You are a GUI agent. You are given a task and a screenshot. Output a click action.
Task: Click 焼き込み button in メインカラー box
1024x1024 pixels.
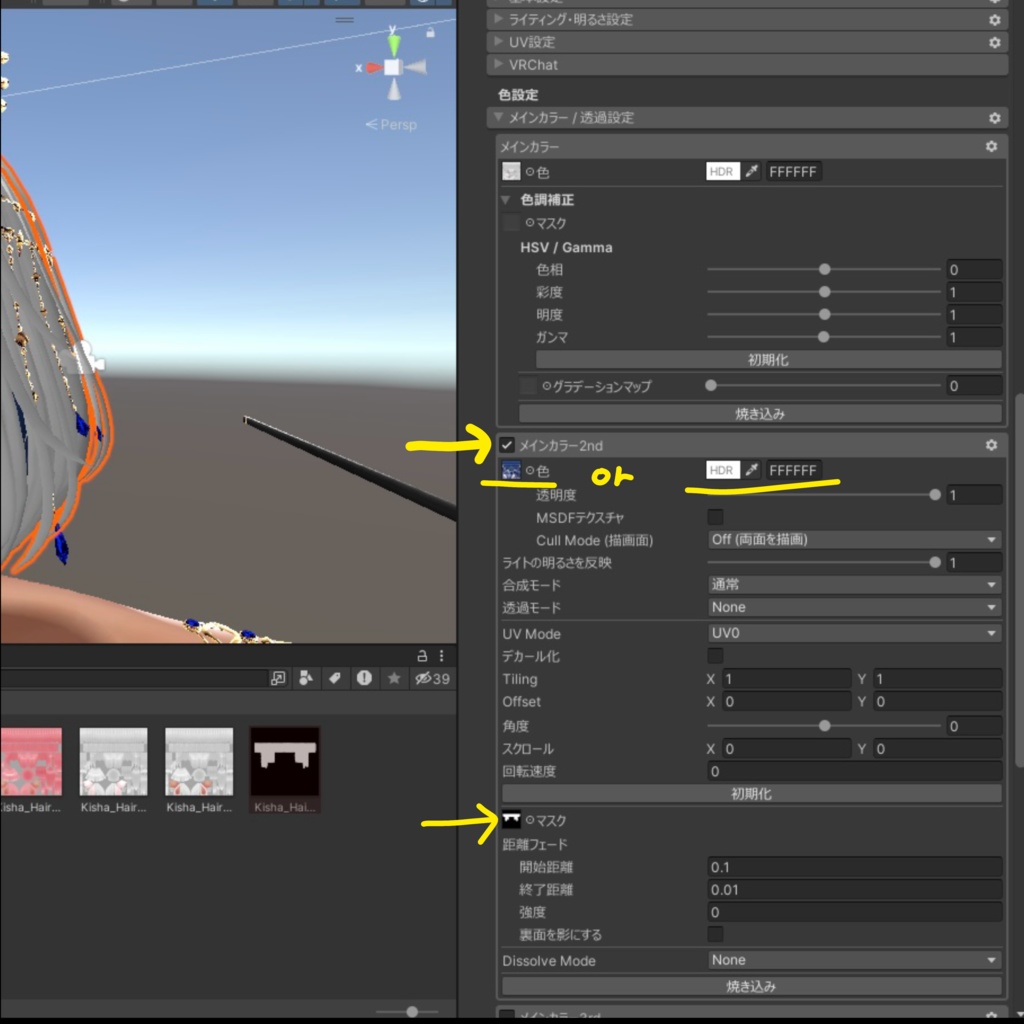tap(760, 413)
